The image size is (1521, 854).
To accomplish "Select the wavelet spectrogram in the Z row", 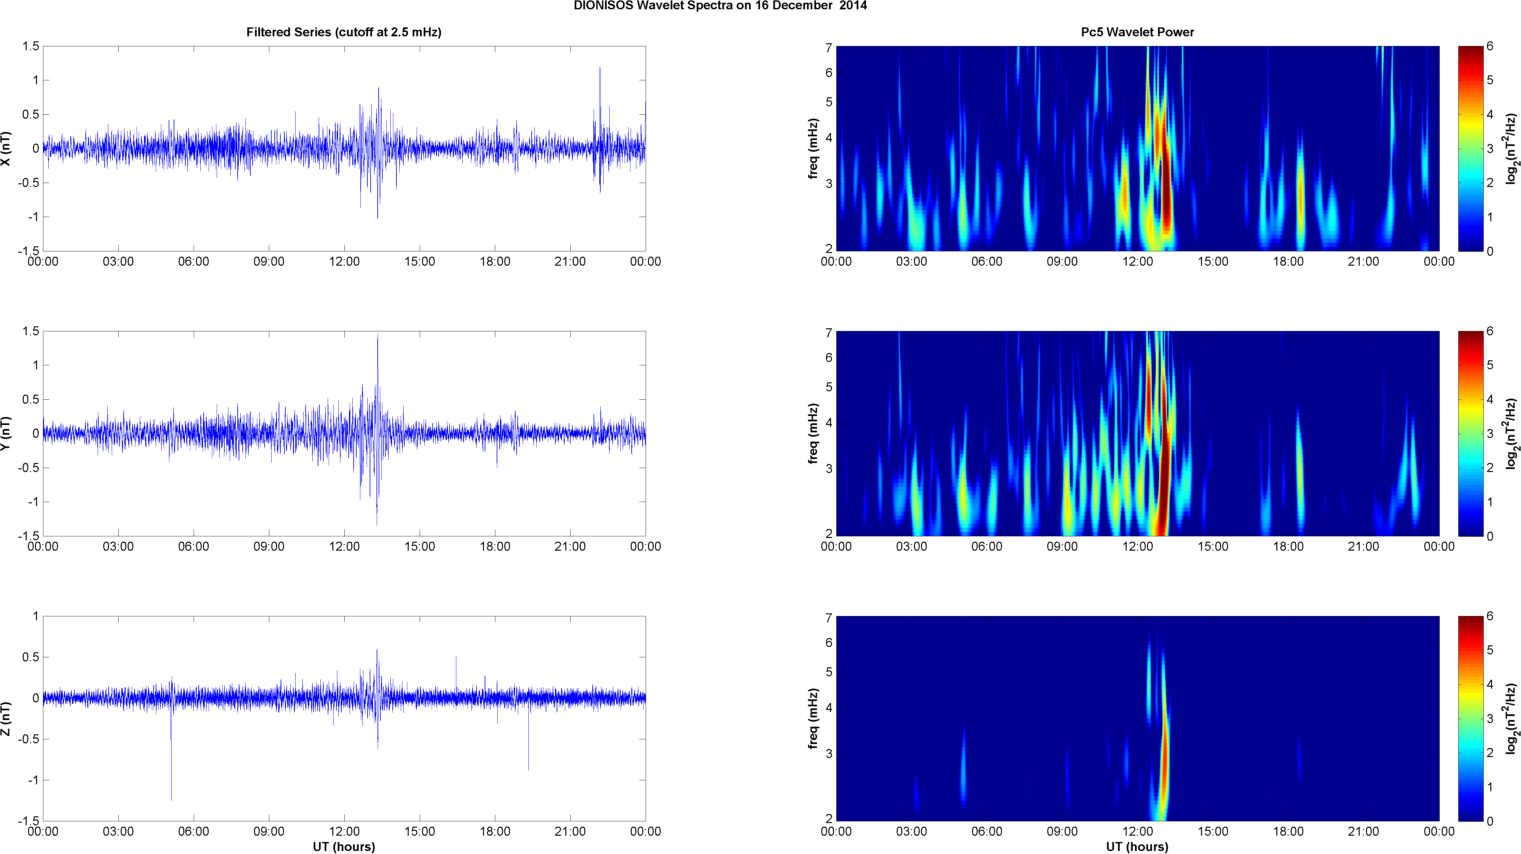I will 1137,719.
